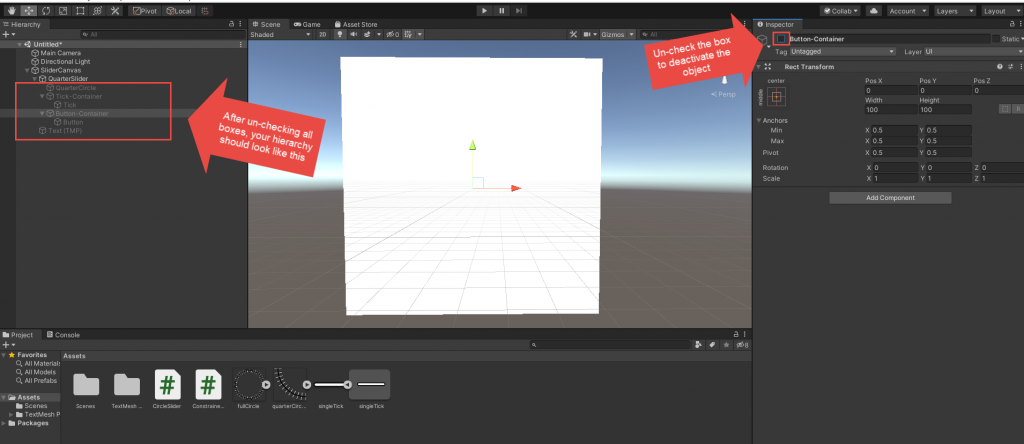Open the Layer dropdown showing UI
The width and height of the screenshot is (1024, 444).
[x=973, y=52]
